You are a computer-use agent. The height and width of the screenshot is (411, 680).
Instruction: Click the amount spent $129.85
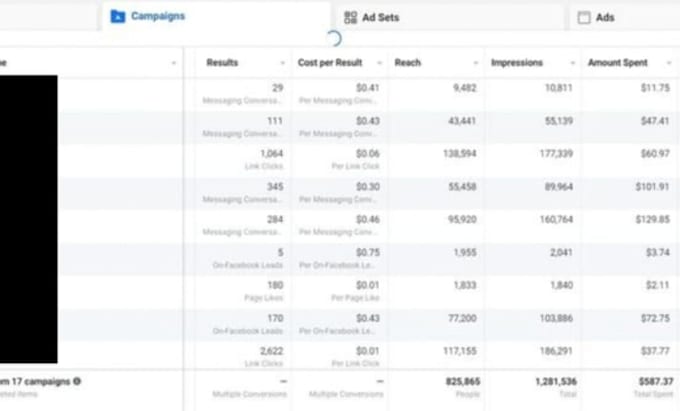(x=653, y=219)
